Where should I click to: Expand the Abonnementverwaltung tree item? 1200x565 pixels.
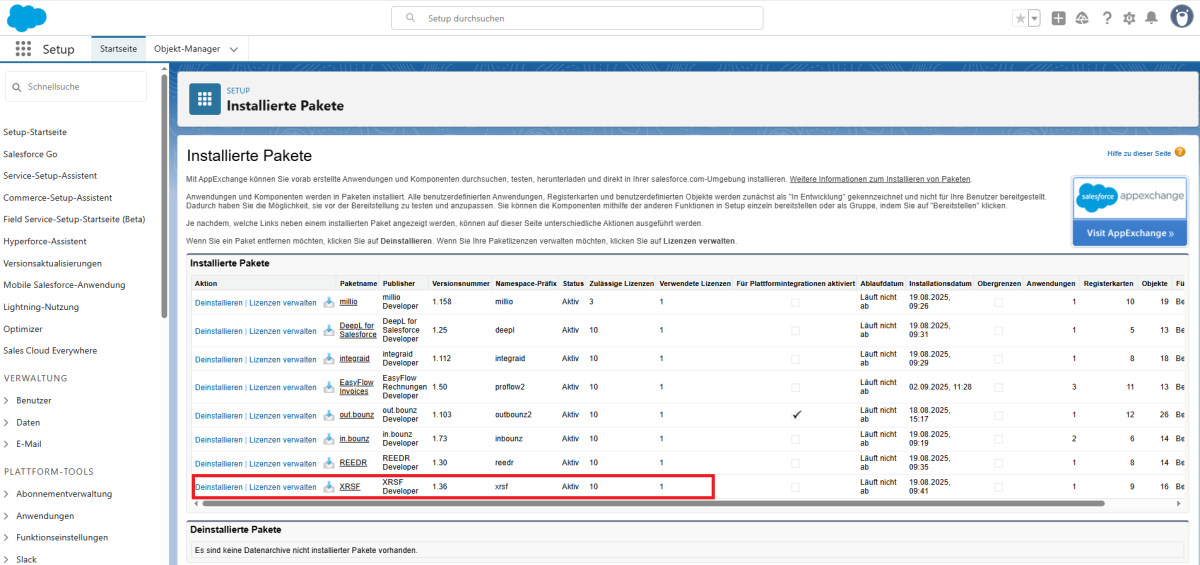tap(7, 494)
